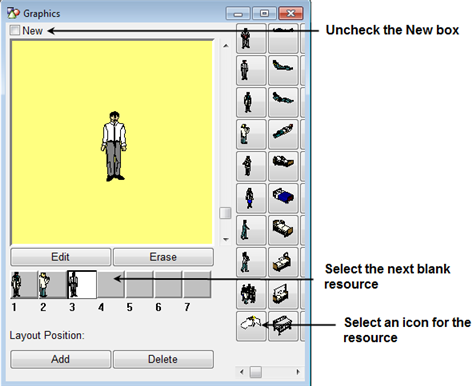Click the Edit button

(x=60, y=257)
